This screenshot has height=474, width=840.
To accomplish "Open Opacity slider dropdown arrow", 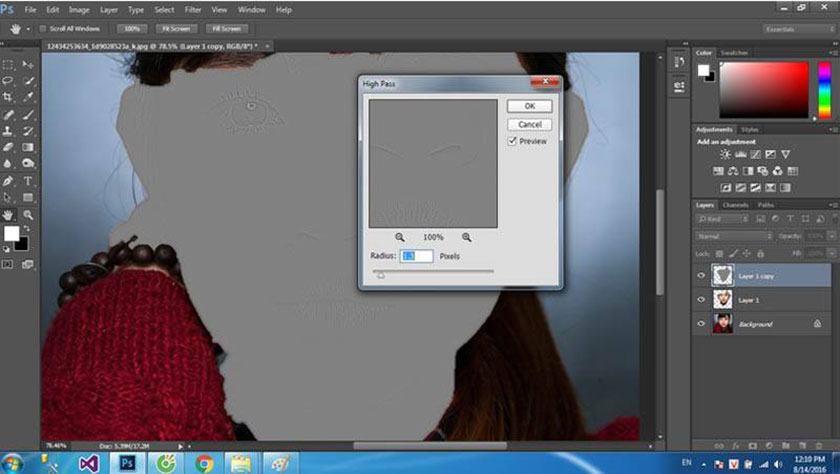I will tap(831, 236).
